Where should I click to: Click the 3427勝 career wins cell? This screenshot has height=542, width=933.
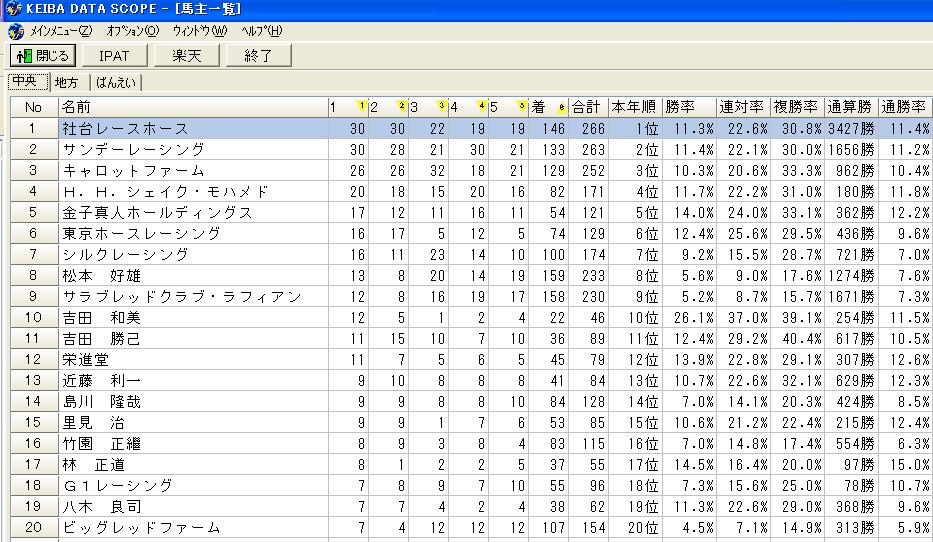pyautogui.click(x=851, y=129)
